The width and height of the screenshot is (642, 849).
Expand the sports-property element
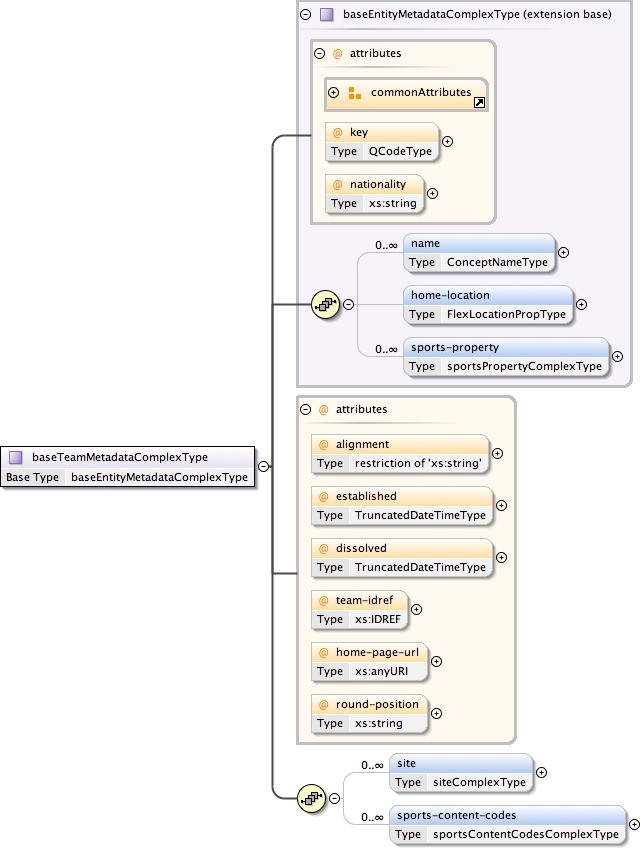617,356
